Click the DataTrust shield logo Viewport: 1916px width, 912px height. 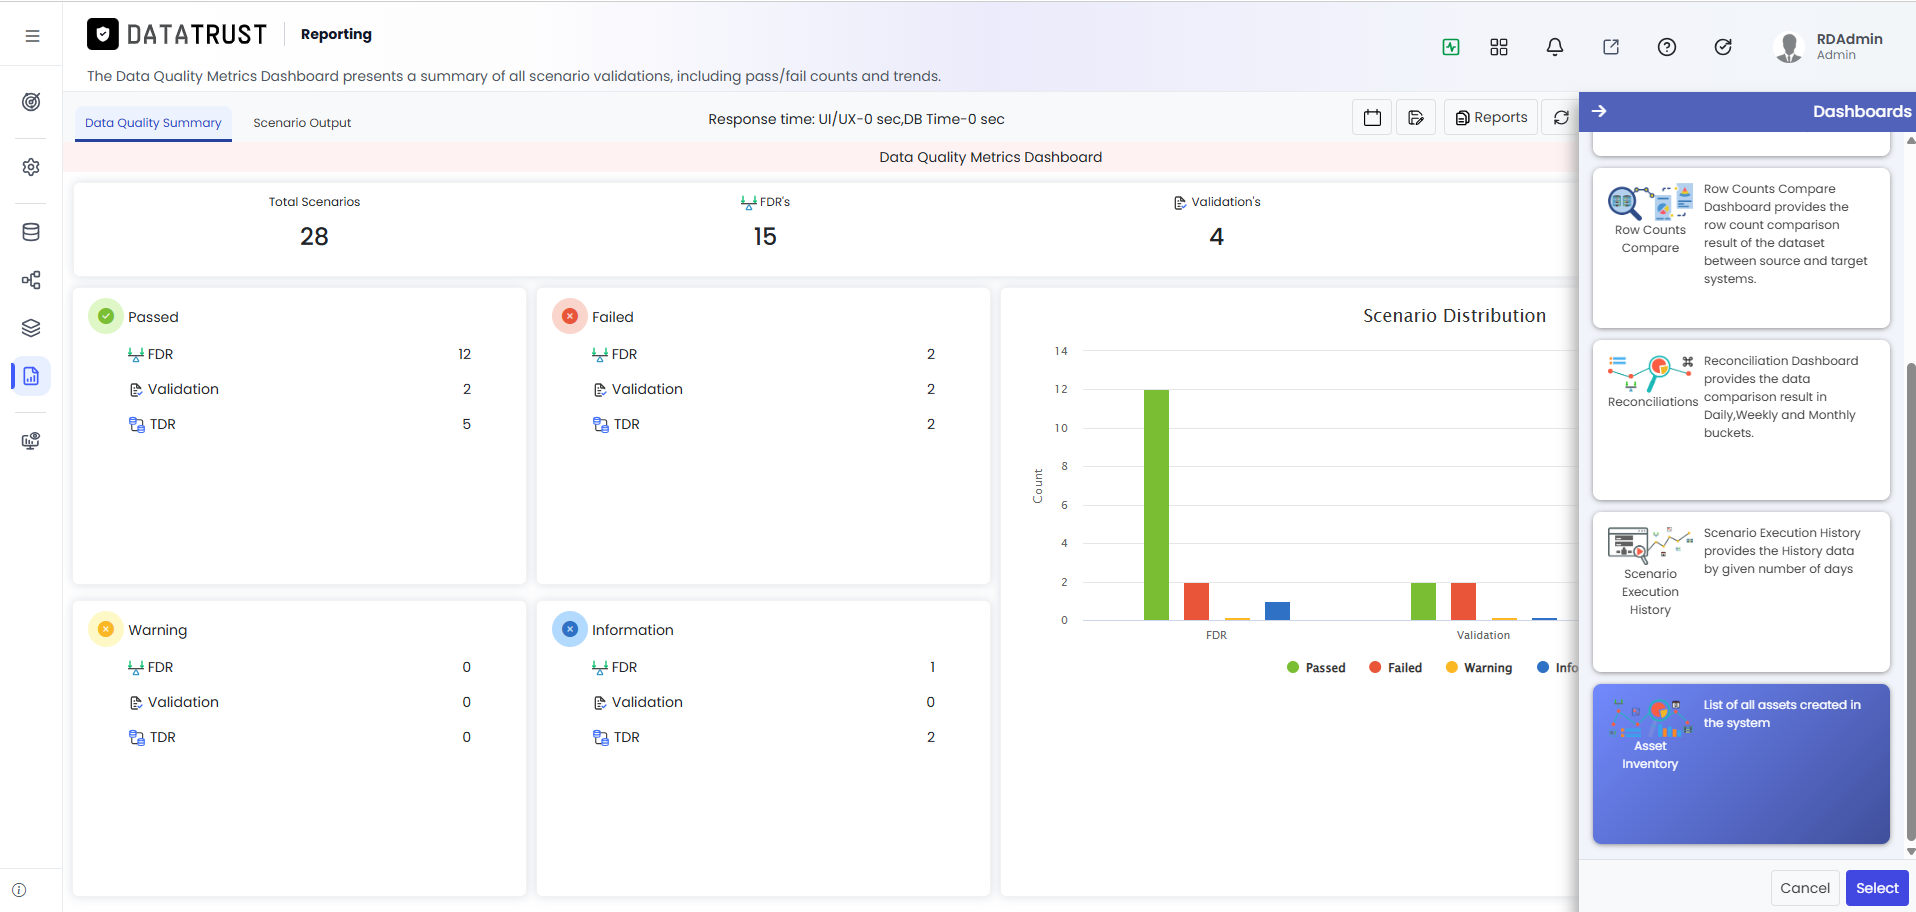click(x=103, y=34)
